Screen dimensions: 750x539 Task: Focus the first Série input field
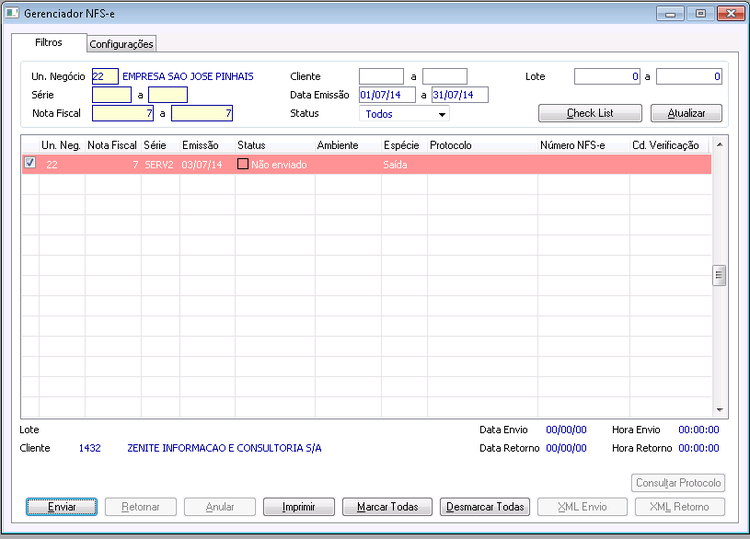click(111, 95)
